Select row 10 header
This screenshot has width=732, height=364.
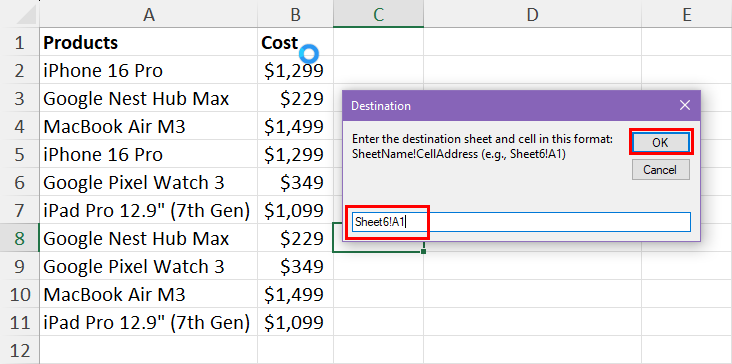[x=20, y=294]
